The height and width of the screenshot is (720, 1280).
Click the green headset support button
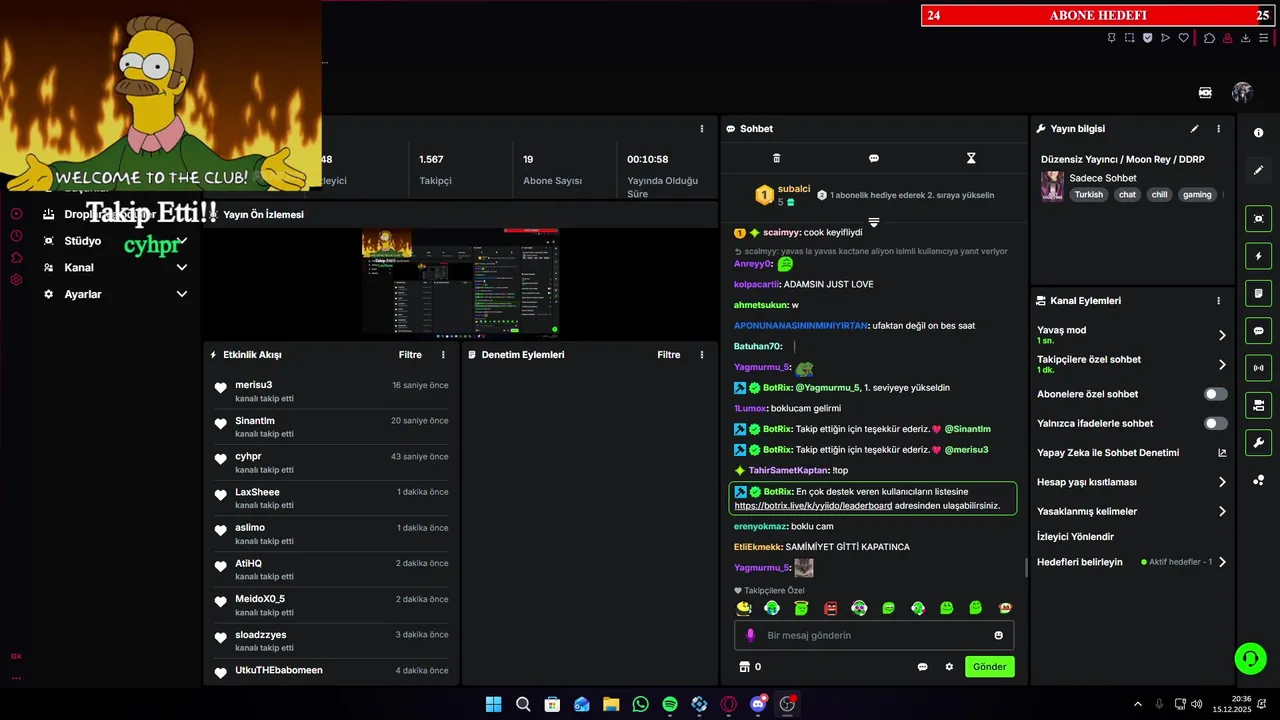pyautogui.click(x=1250, y=658)
